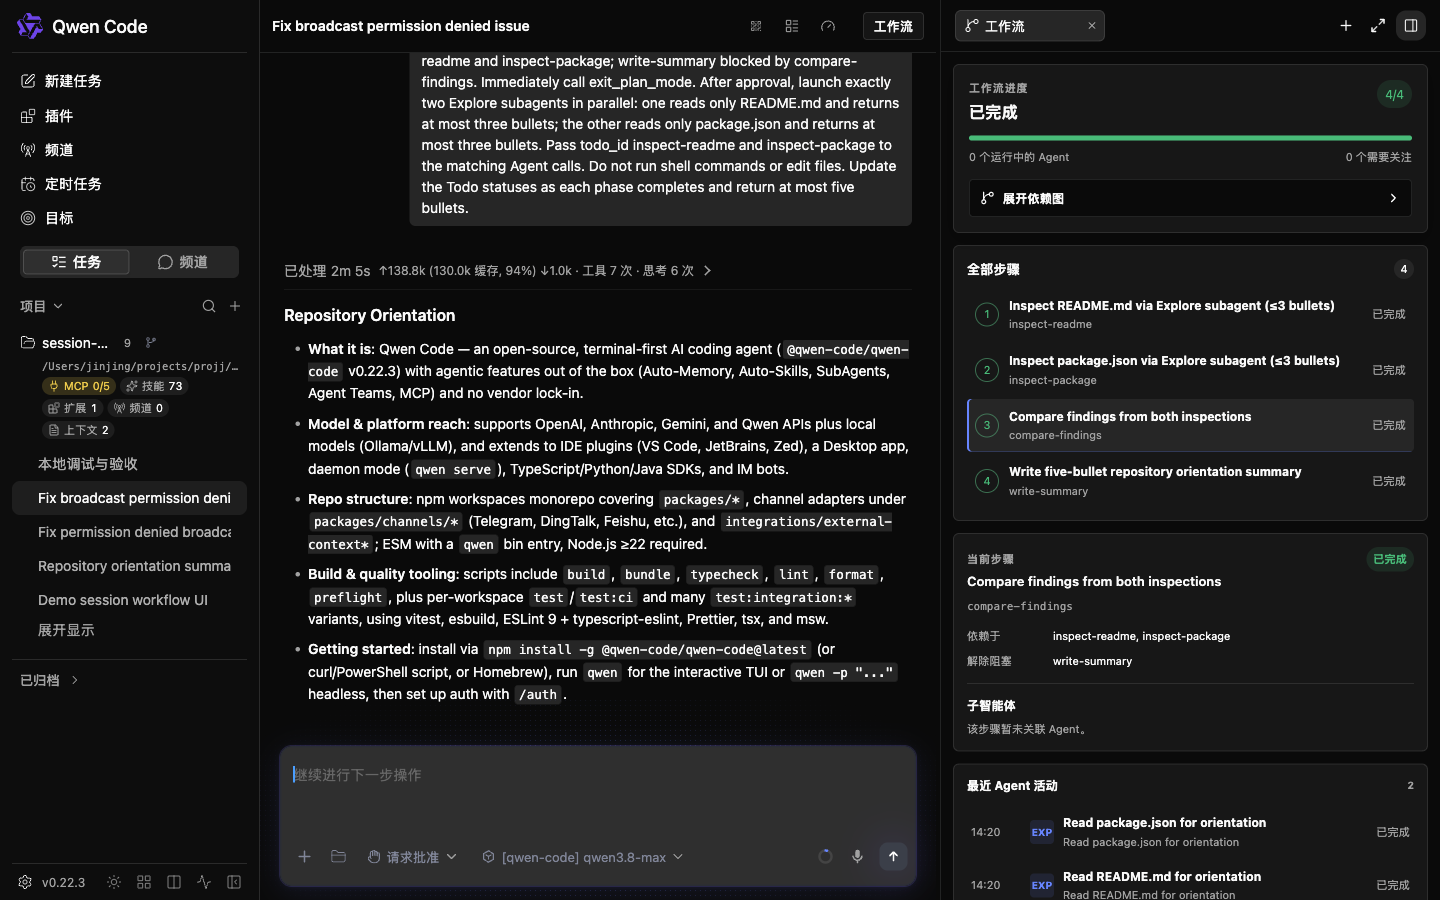Collapse the 项目 section dropdown
This screenshot has width=1440, height=900.
(42, 306)
